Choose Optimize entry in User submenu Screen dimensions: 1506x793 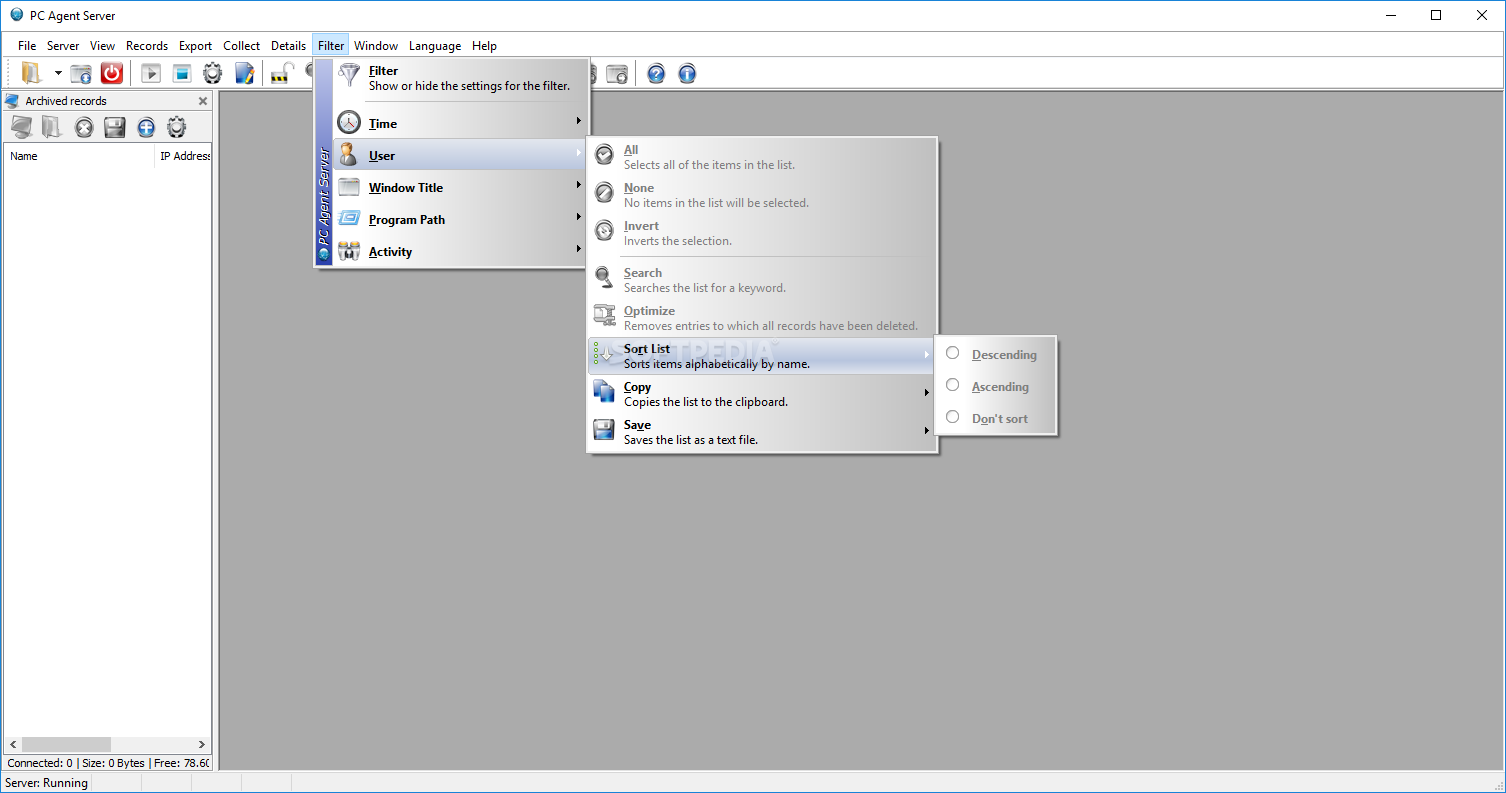click(762, 318)
